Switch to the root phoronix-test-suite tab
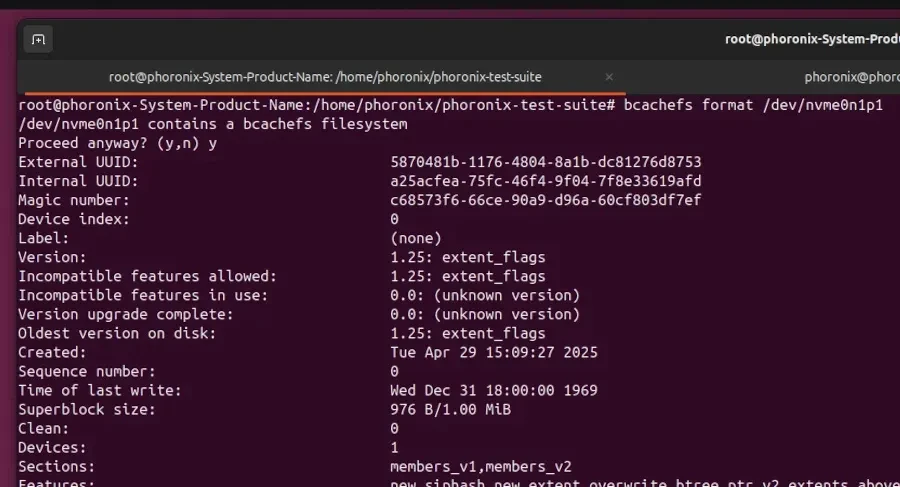This screenshot has height=487, width=900. [325, 77]
